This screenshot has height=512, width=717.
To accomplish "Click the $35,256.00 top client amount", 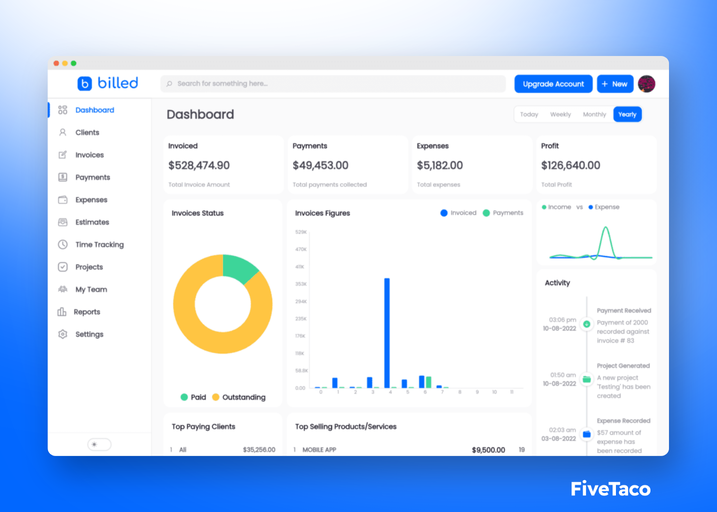I will pyautogui.click(x=259, y=450).
